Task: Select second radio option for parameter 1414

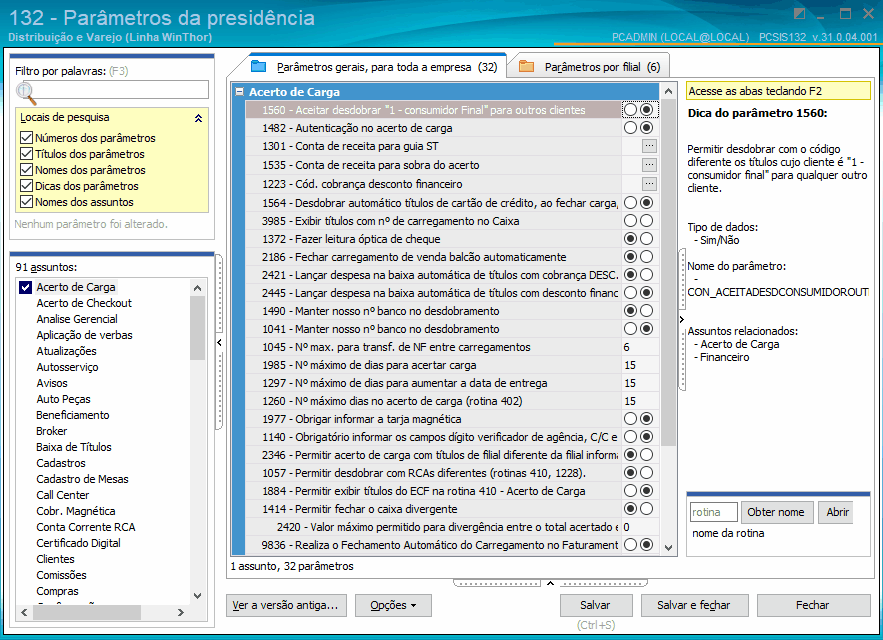Action: 646,509
